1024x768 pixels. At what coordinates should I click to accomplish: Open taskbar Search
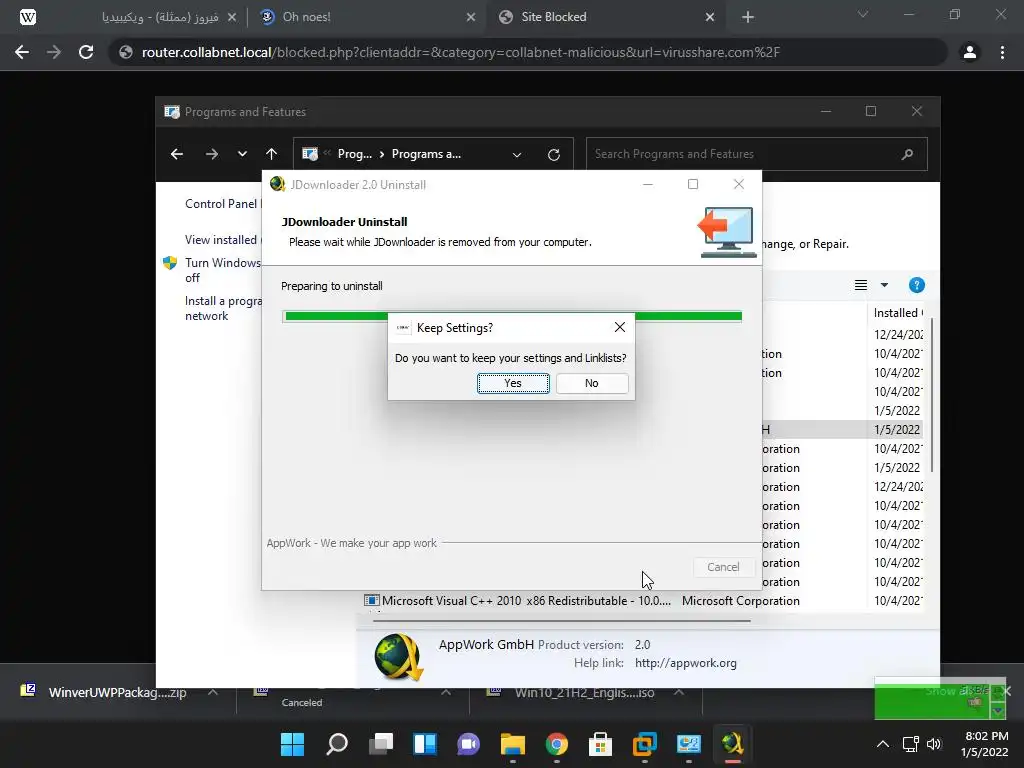pyautogui.click(x=337, y=744)
